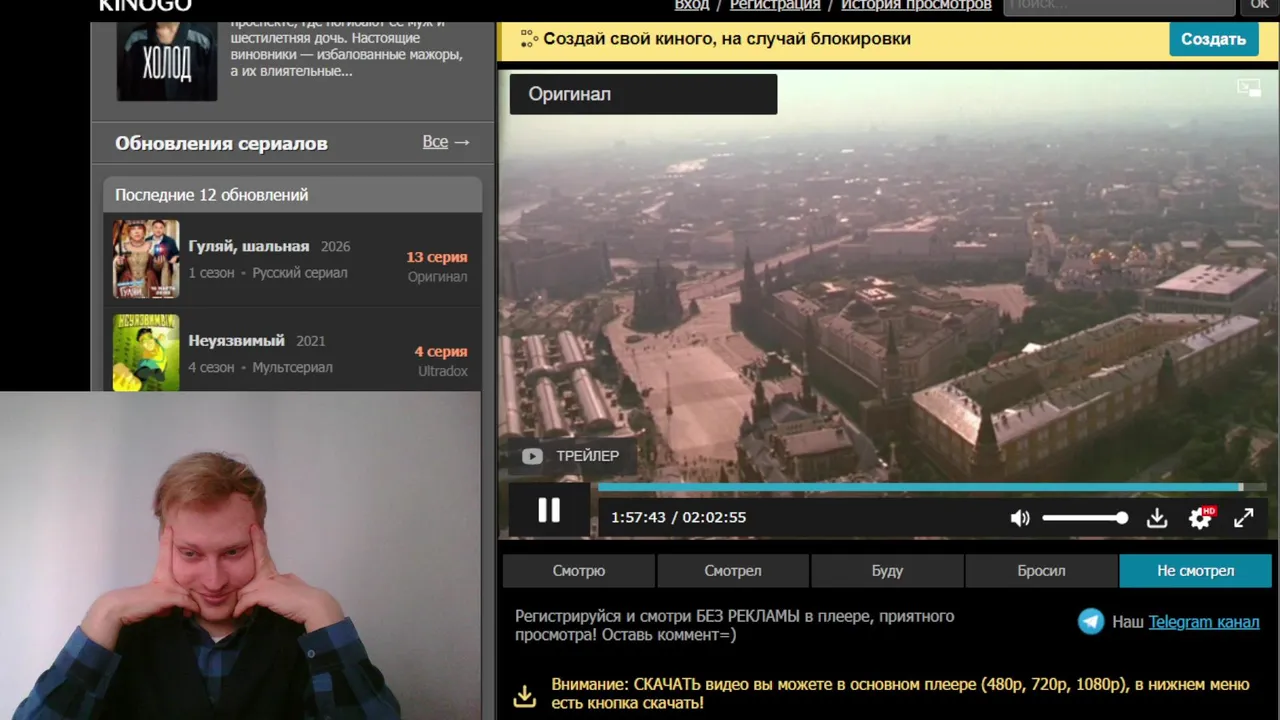Open Гуляй, шальная series title

[249, 246]
